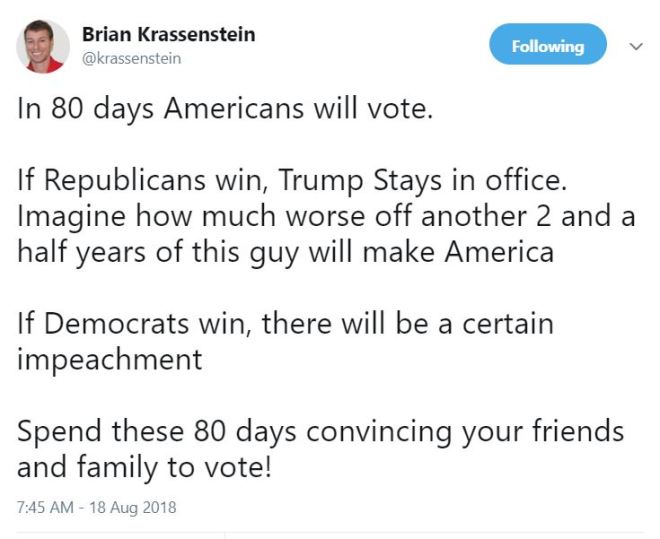
Task: Click the @krassenstein handle
Action: click(x=132, y=59)
